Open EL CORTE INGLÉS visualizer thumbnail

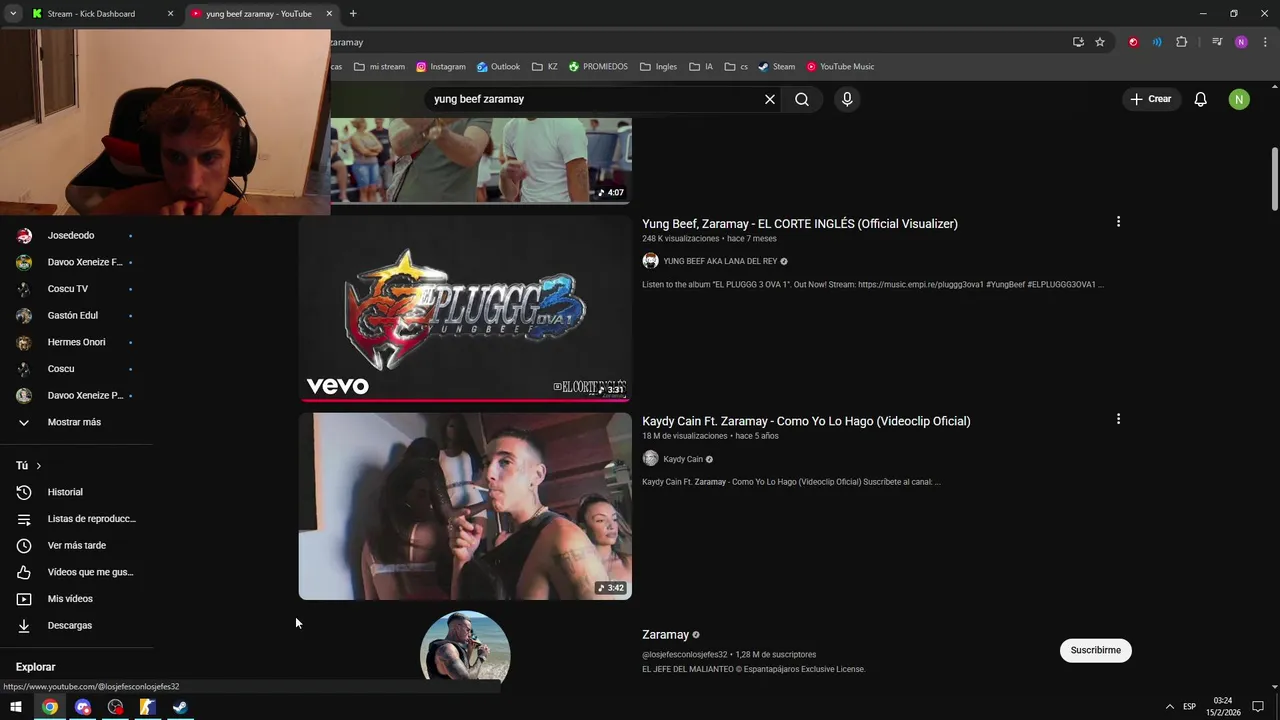[x=465, y=309]
